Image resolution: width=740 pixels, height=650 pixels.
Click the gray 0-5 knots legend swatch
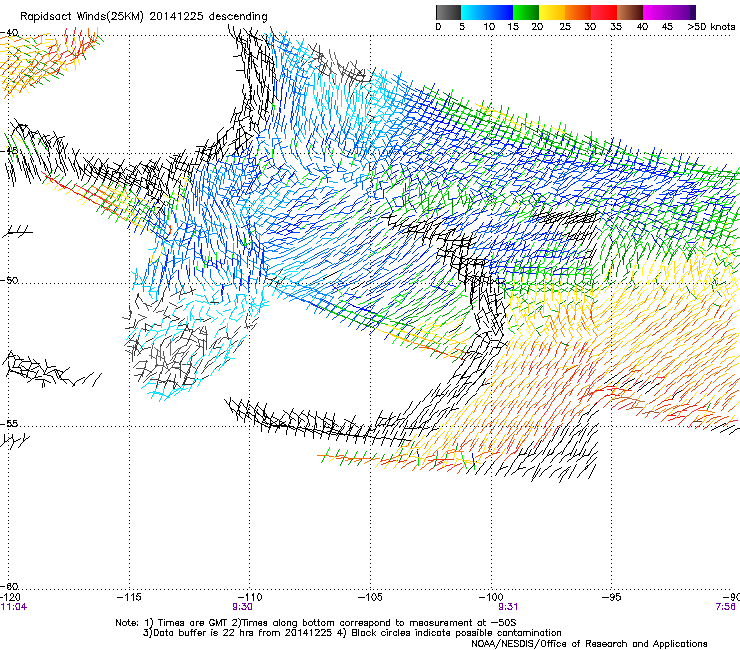click(448, 12)
